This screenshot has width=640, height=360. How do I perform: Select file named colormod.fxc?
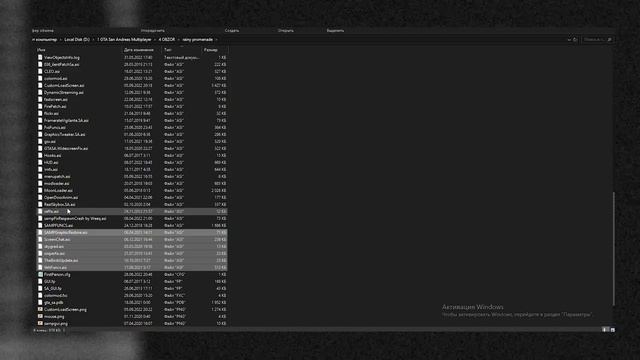tap(56, 296)
